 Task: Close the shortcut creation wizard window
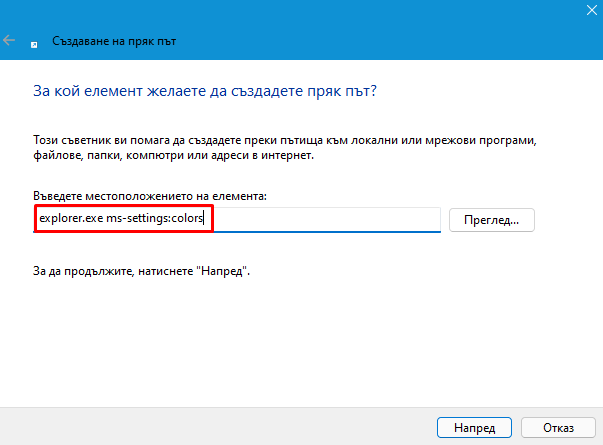591,10
